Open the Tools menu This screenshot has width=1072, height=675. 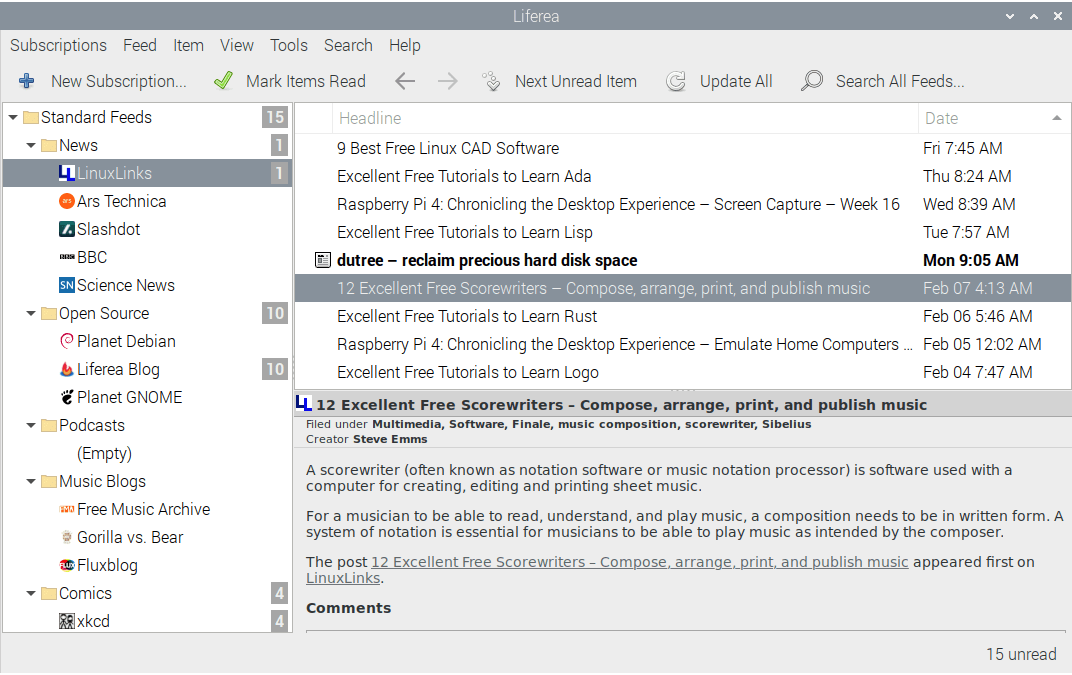(x=289, y=46)
